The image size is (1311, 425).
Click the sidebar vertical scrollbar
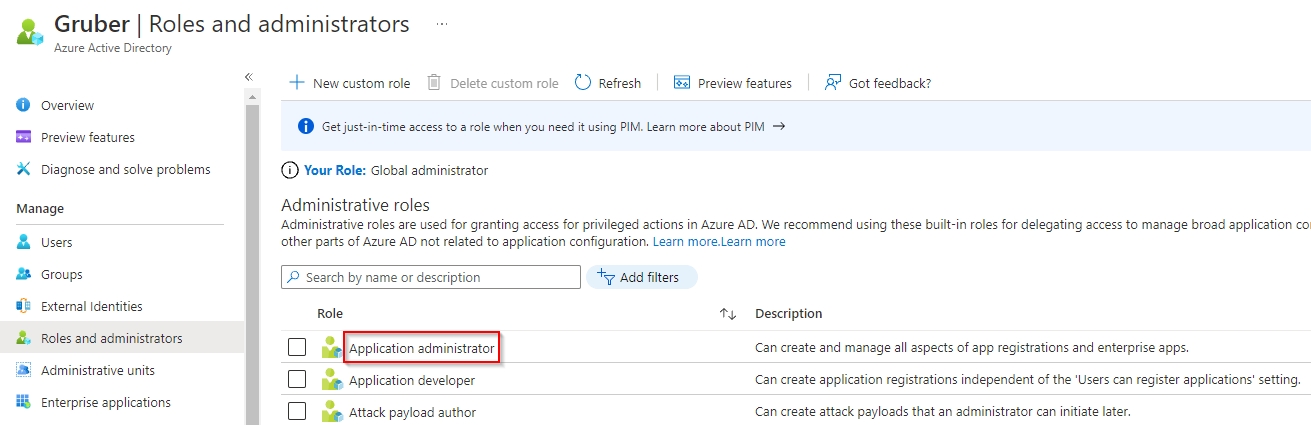[252, 250]
